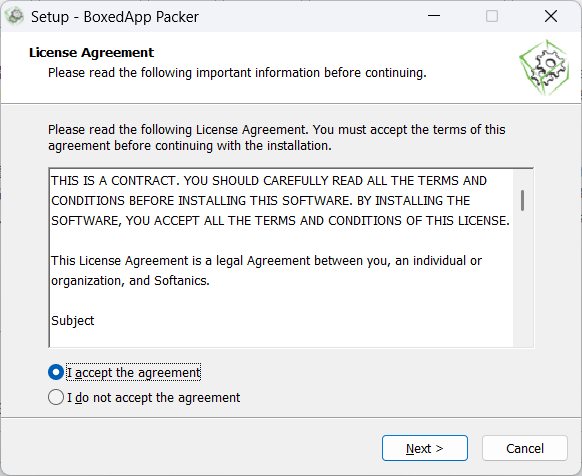The width and height of the screenshot is (582, 476).
Task: Close the BoxedApp Packer setup window
Action: coord(551,16)
